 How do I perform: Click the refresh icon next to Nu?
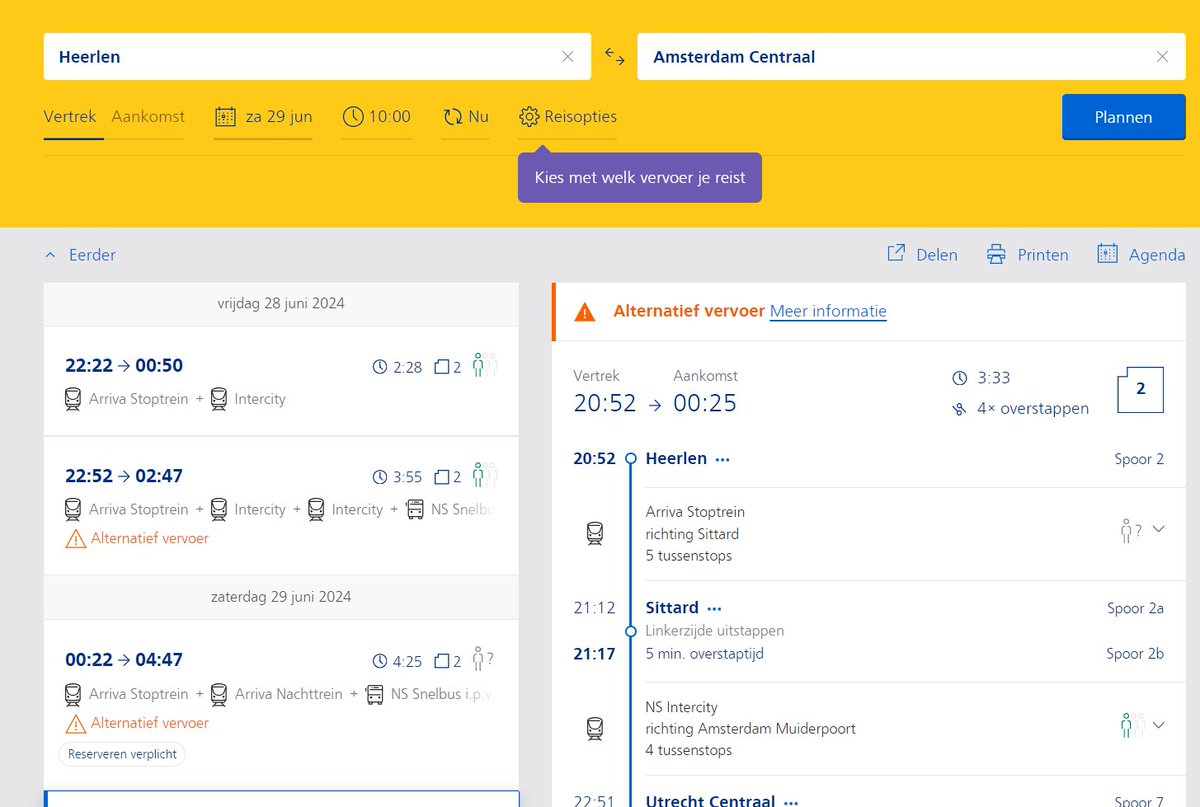click(452, 117)
